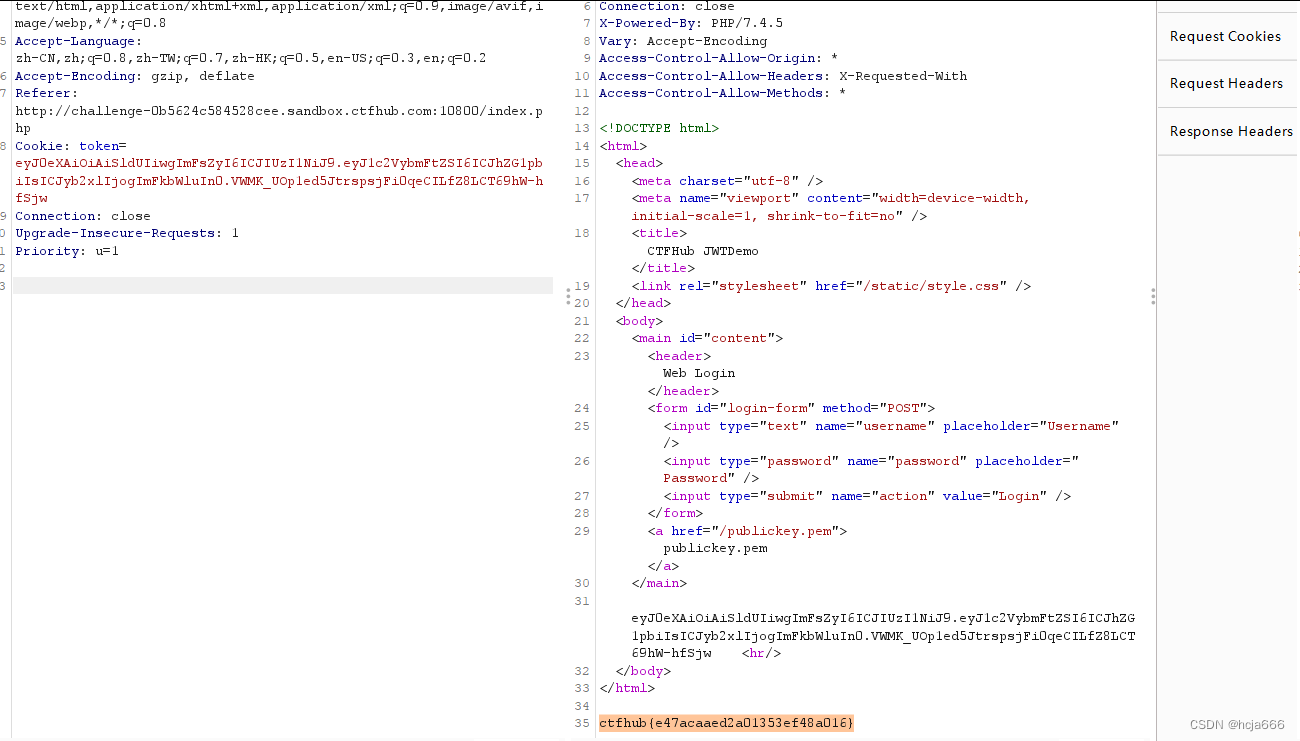Image resolution: width=1300 pixels, height=741 pixels.
Task: Click the 'Accept-Language:' header in the request
Action: pyautogui.click(x=79, y=41)
